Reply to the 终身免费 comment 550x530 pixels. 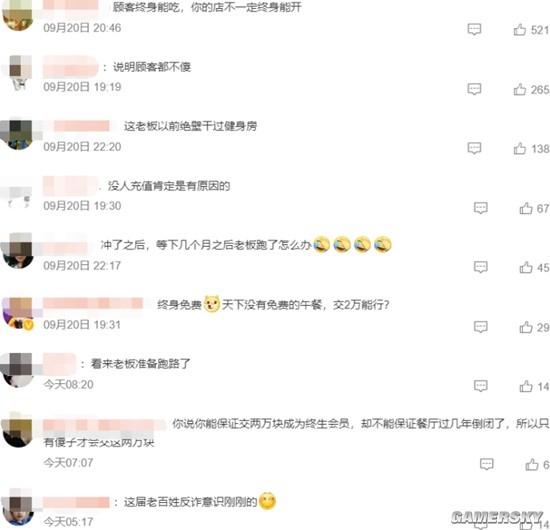point(481,327)
